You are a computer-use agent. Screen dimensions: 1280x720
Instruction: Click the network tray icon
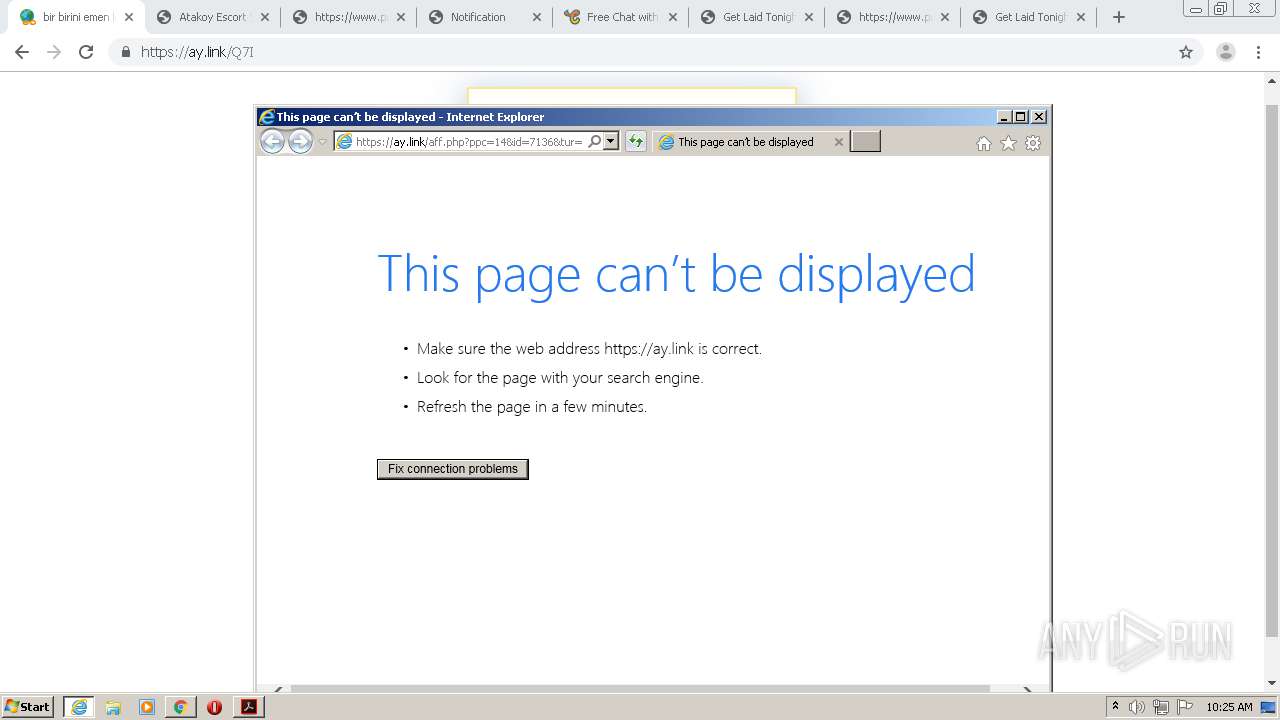coord(1161,707)
